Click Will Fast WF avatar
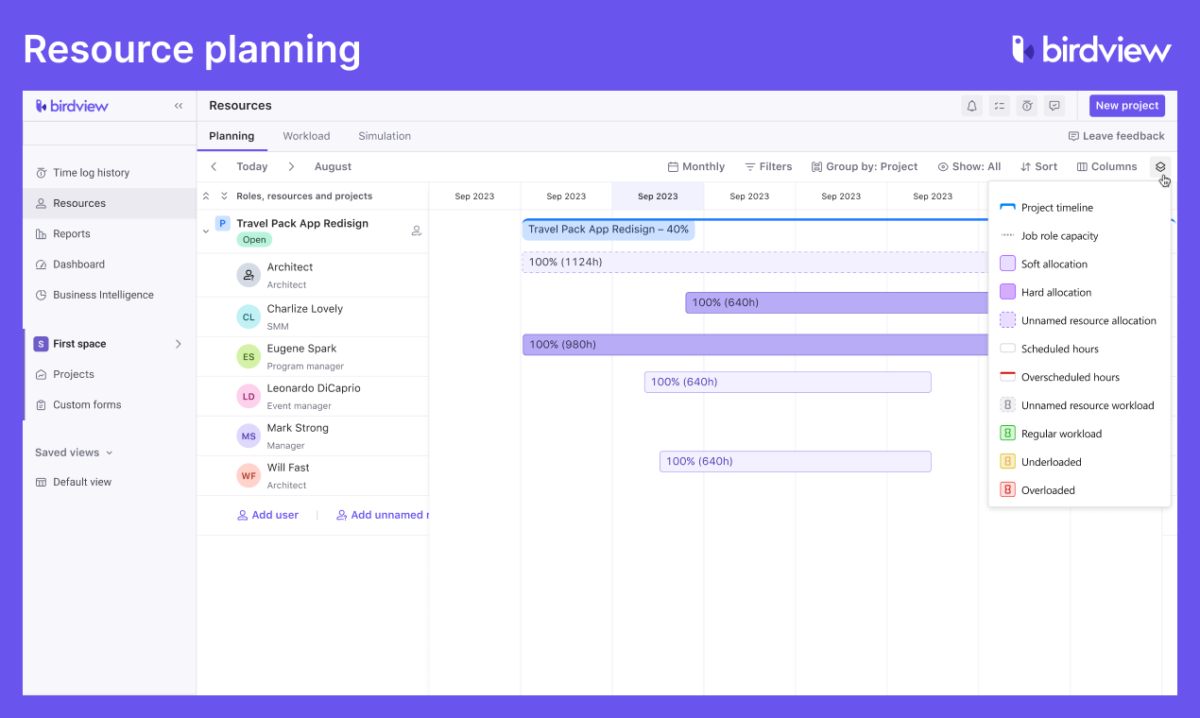 coord(248,476)
